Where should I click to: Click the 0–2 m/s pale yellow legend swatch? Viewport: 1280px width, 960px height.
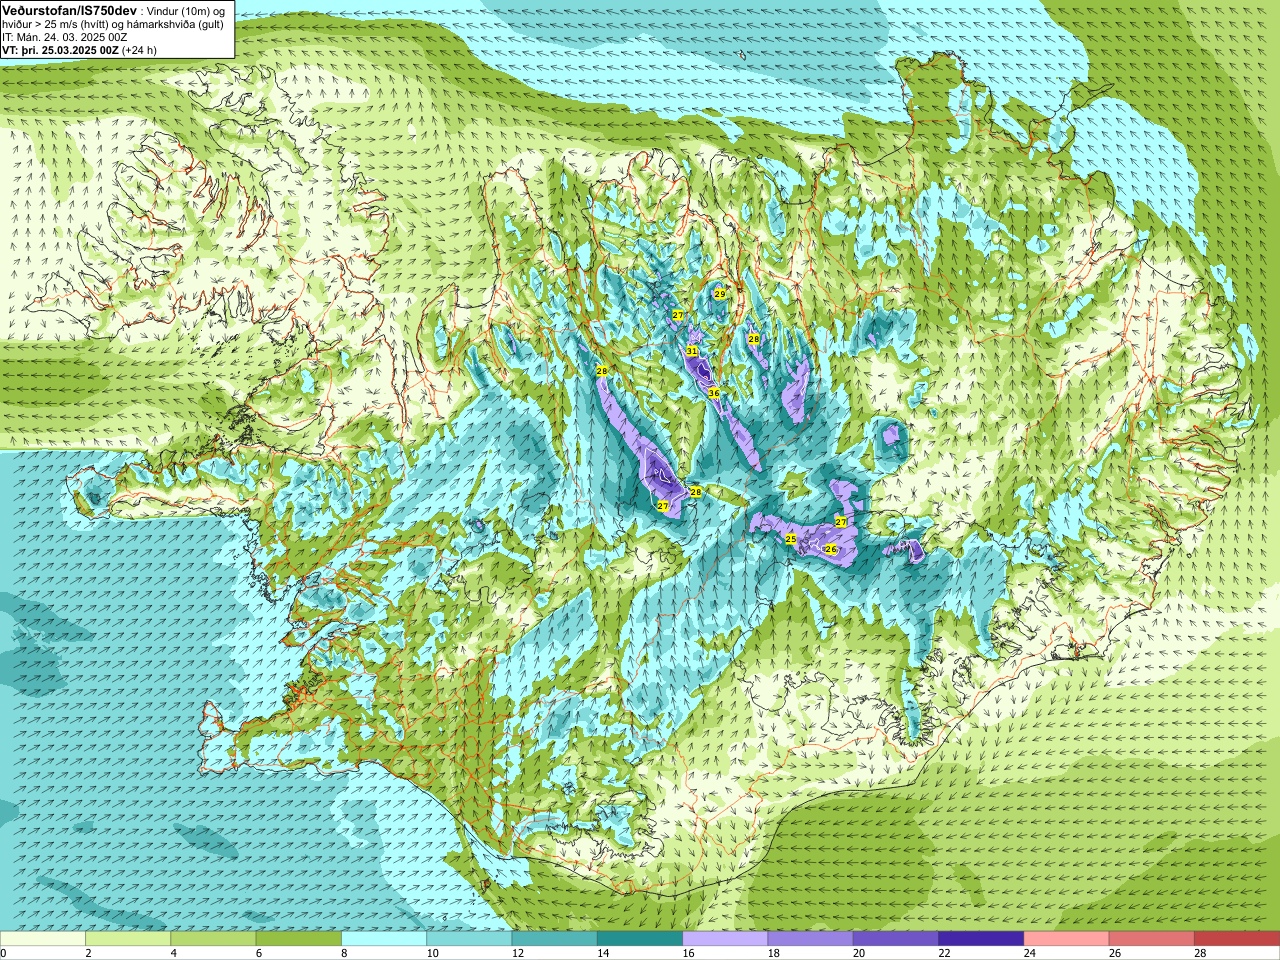pos(43,939)
